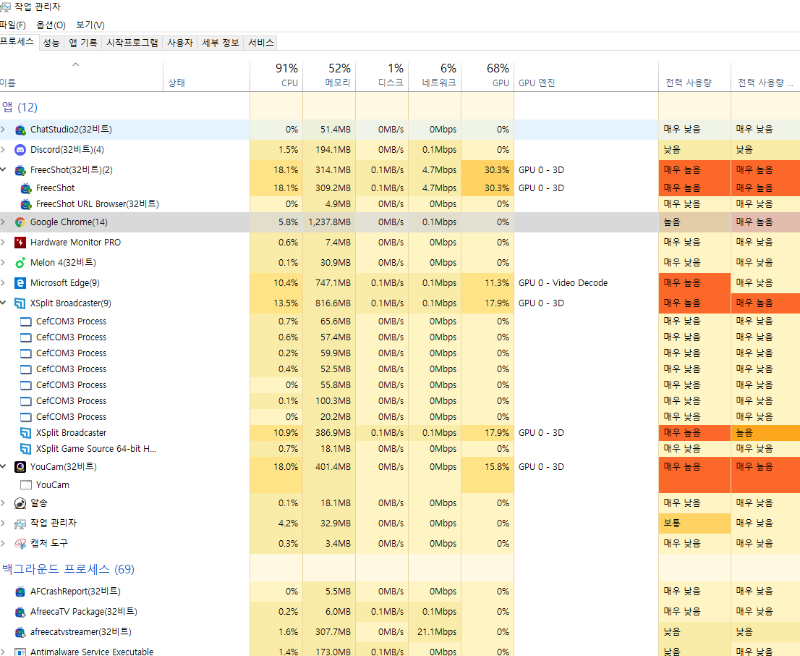
Task: Expand the Melon 4 process group
Action: (x=3, y=263)
